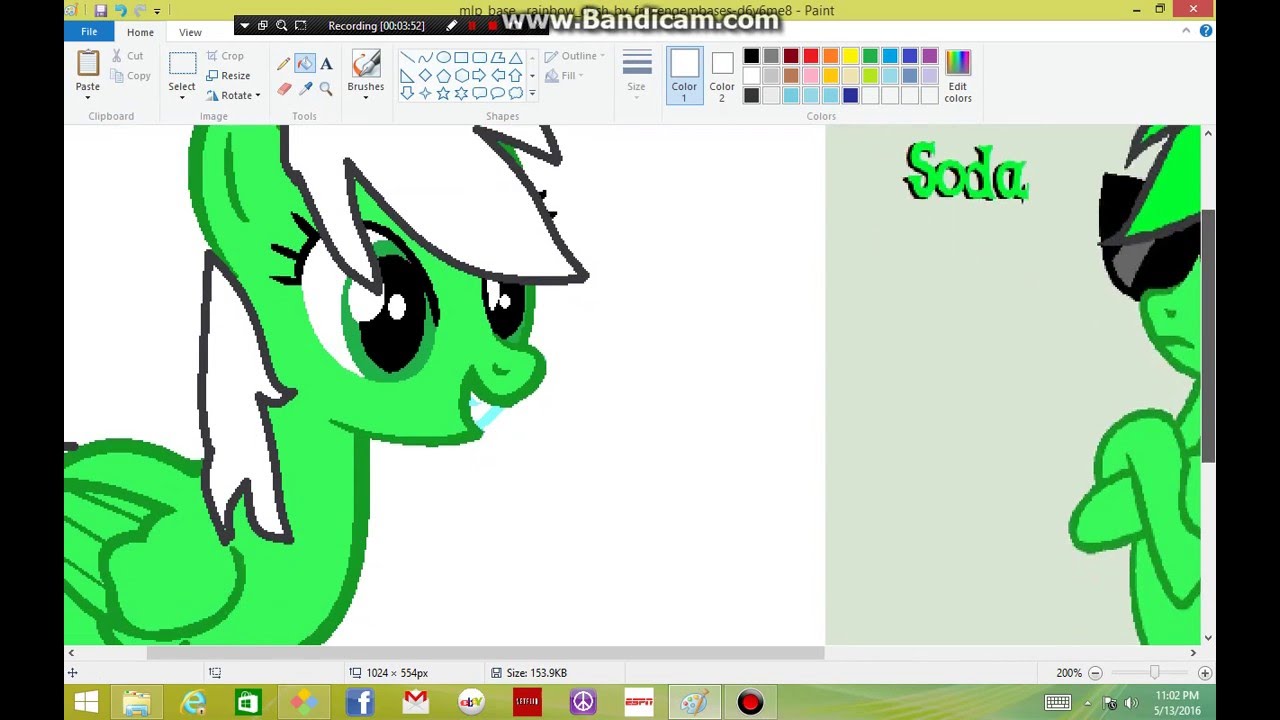Activate Color 1 selector
Image resolution: width=1280 pixels, height=720 pixels.
click(684, 74)
